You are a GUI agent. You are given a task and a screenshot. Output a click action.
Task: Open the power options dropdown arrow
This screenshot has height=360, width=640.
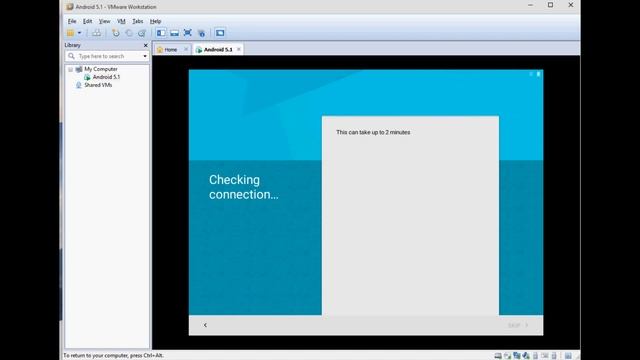pos(79,33)
